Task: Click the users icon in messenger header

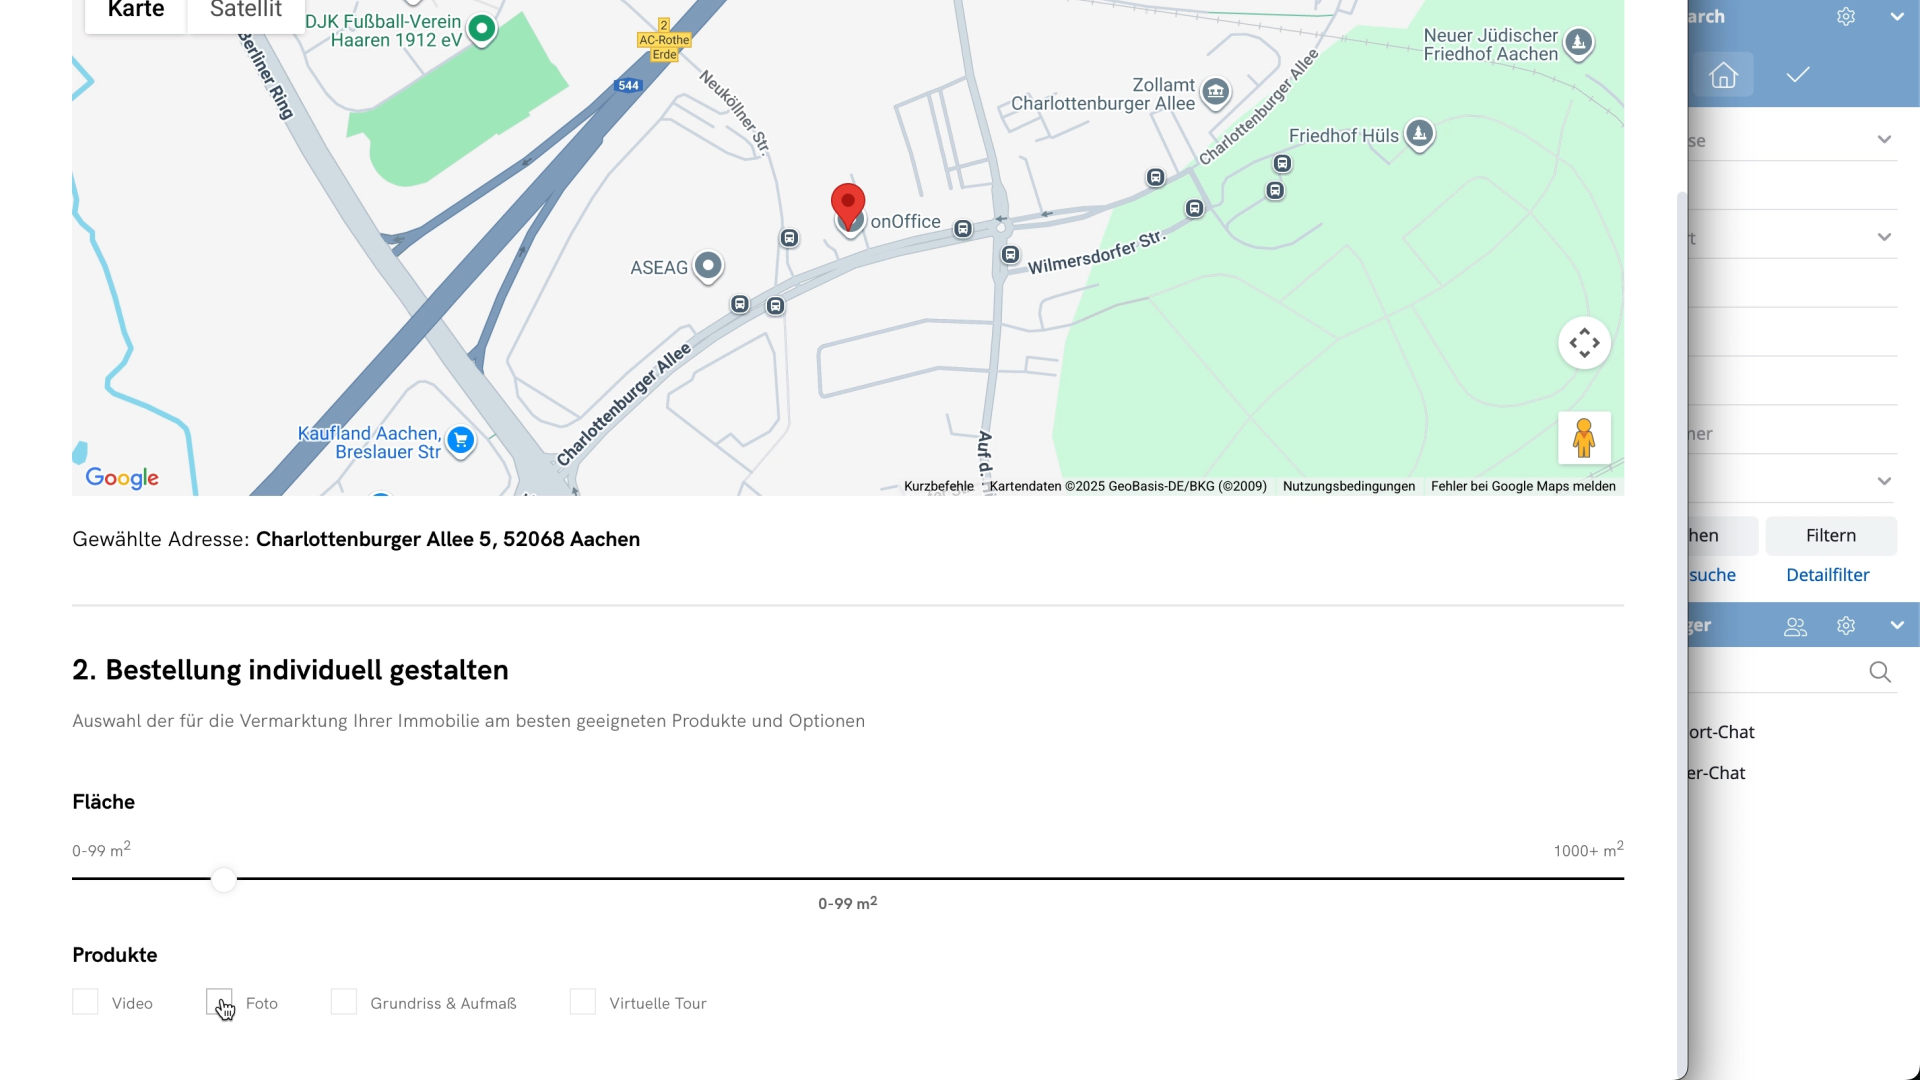Action: pyautogui.click(x=1795, y=626)
